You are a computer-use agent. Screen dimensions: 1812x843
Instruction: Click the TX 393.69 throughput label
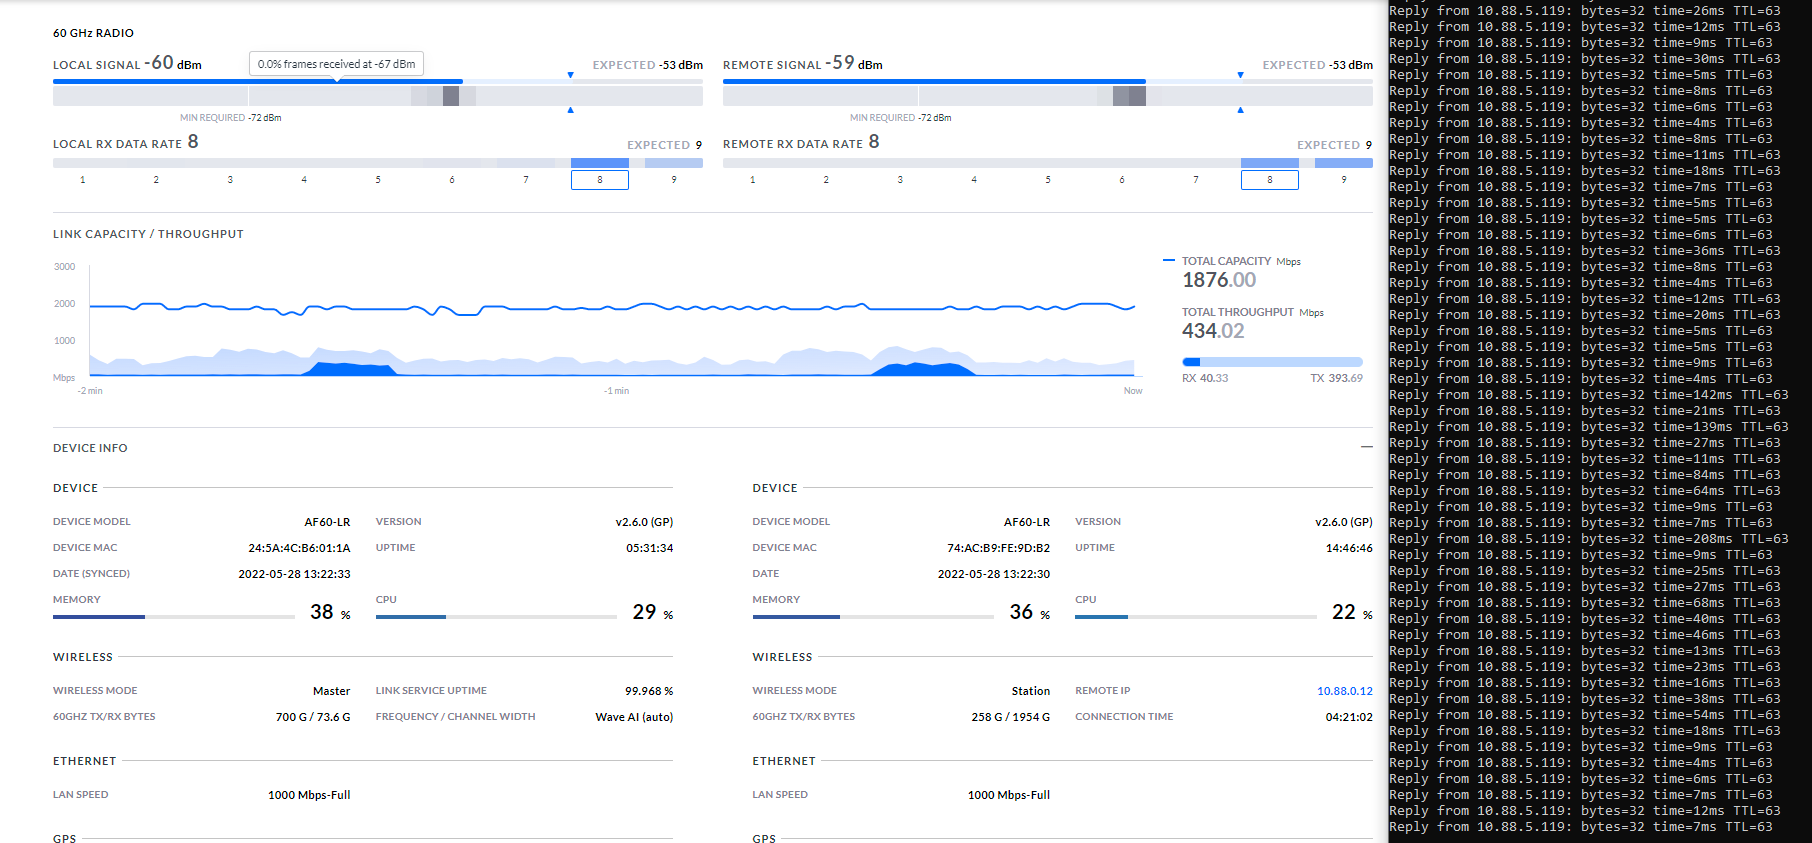pos(1336,378)
